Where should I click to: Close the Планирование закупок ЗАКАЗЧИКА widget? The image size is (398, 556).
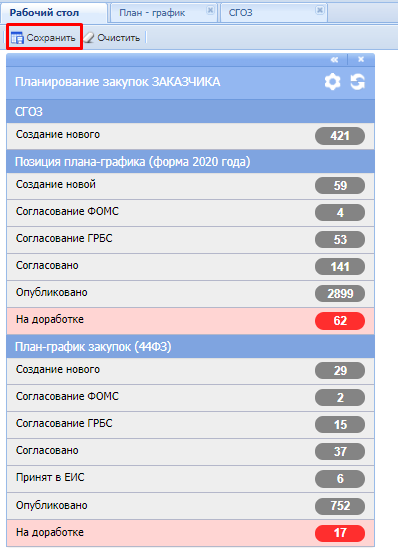(x=361, y=60)
